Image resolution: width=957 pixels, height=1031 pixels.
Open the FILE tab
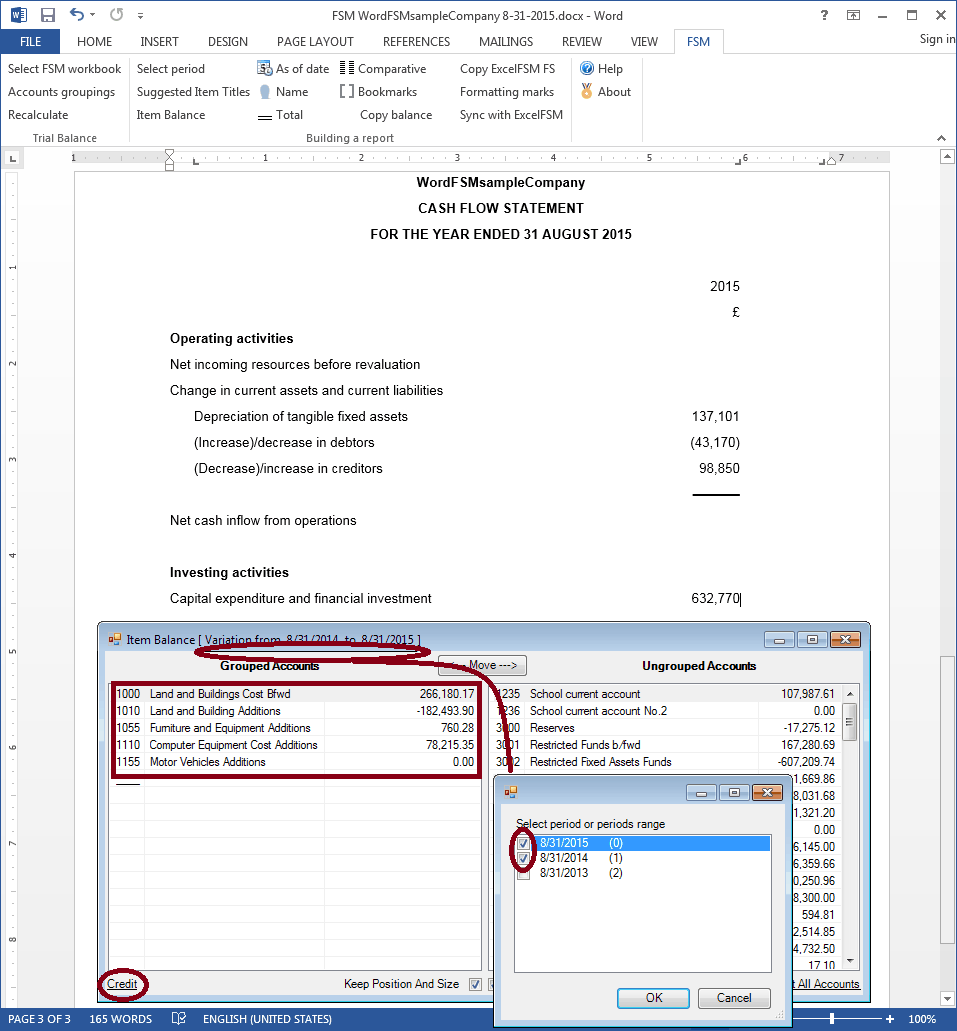click(x=30, y=41)
